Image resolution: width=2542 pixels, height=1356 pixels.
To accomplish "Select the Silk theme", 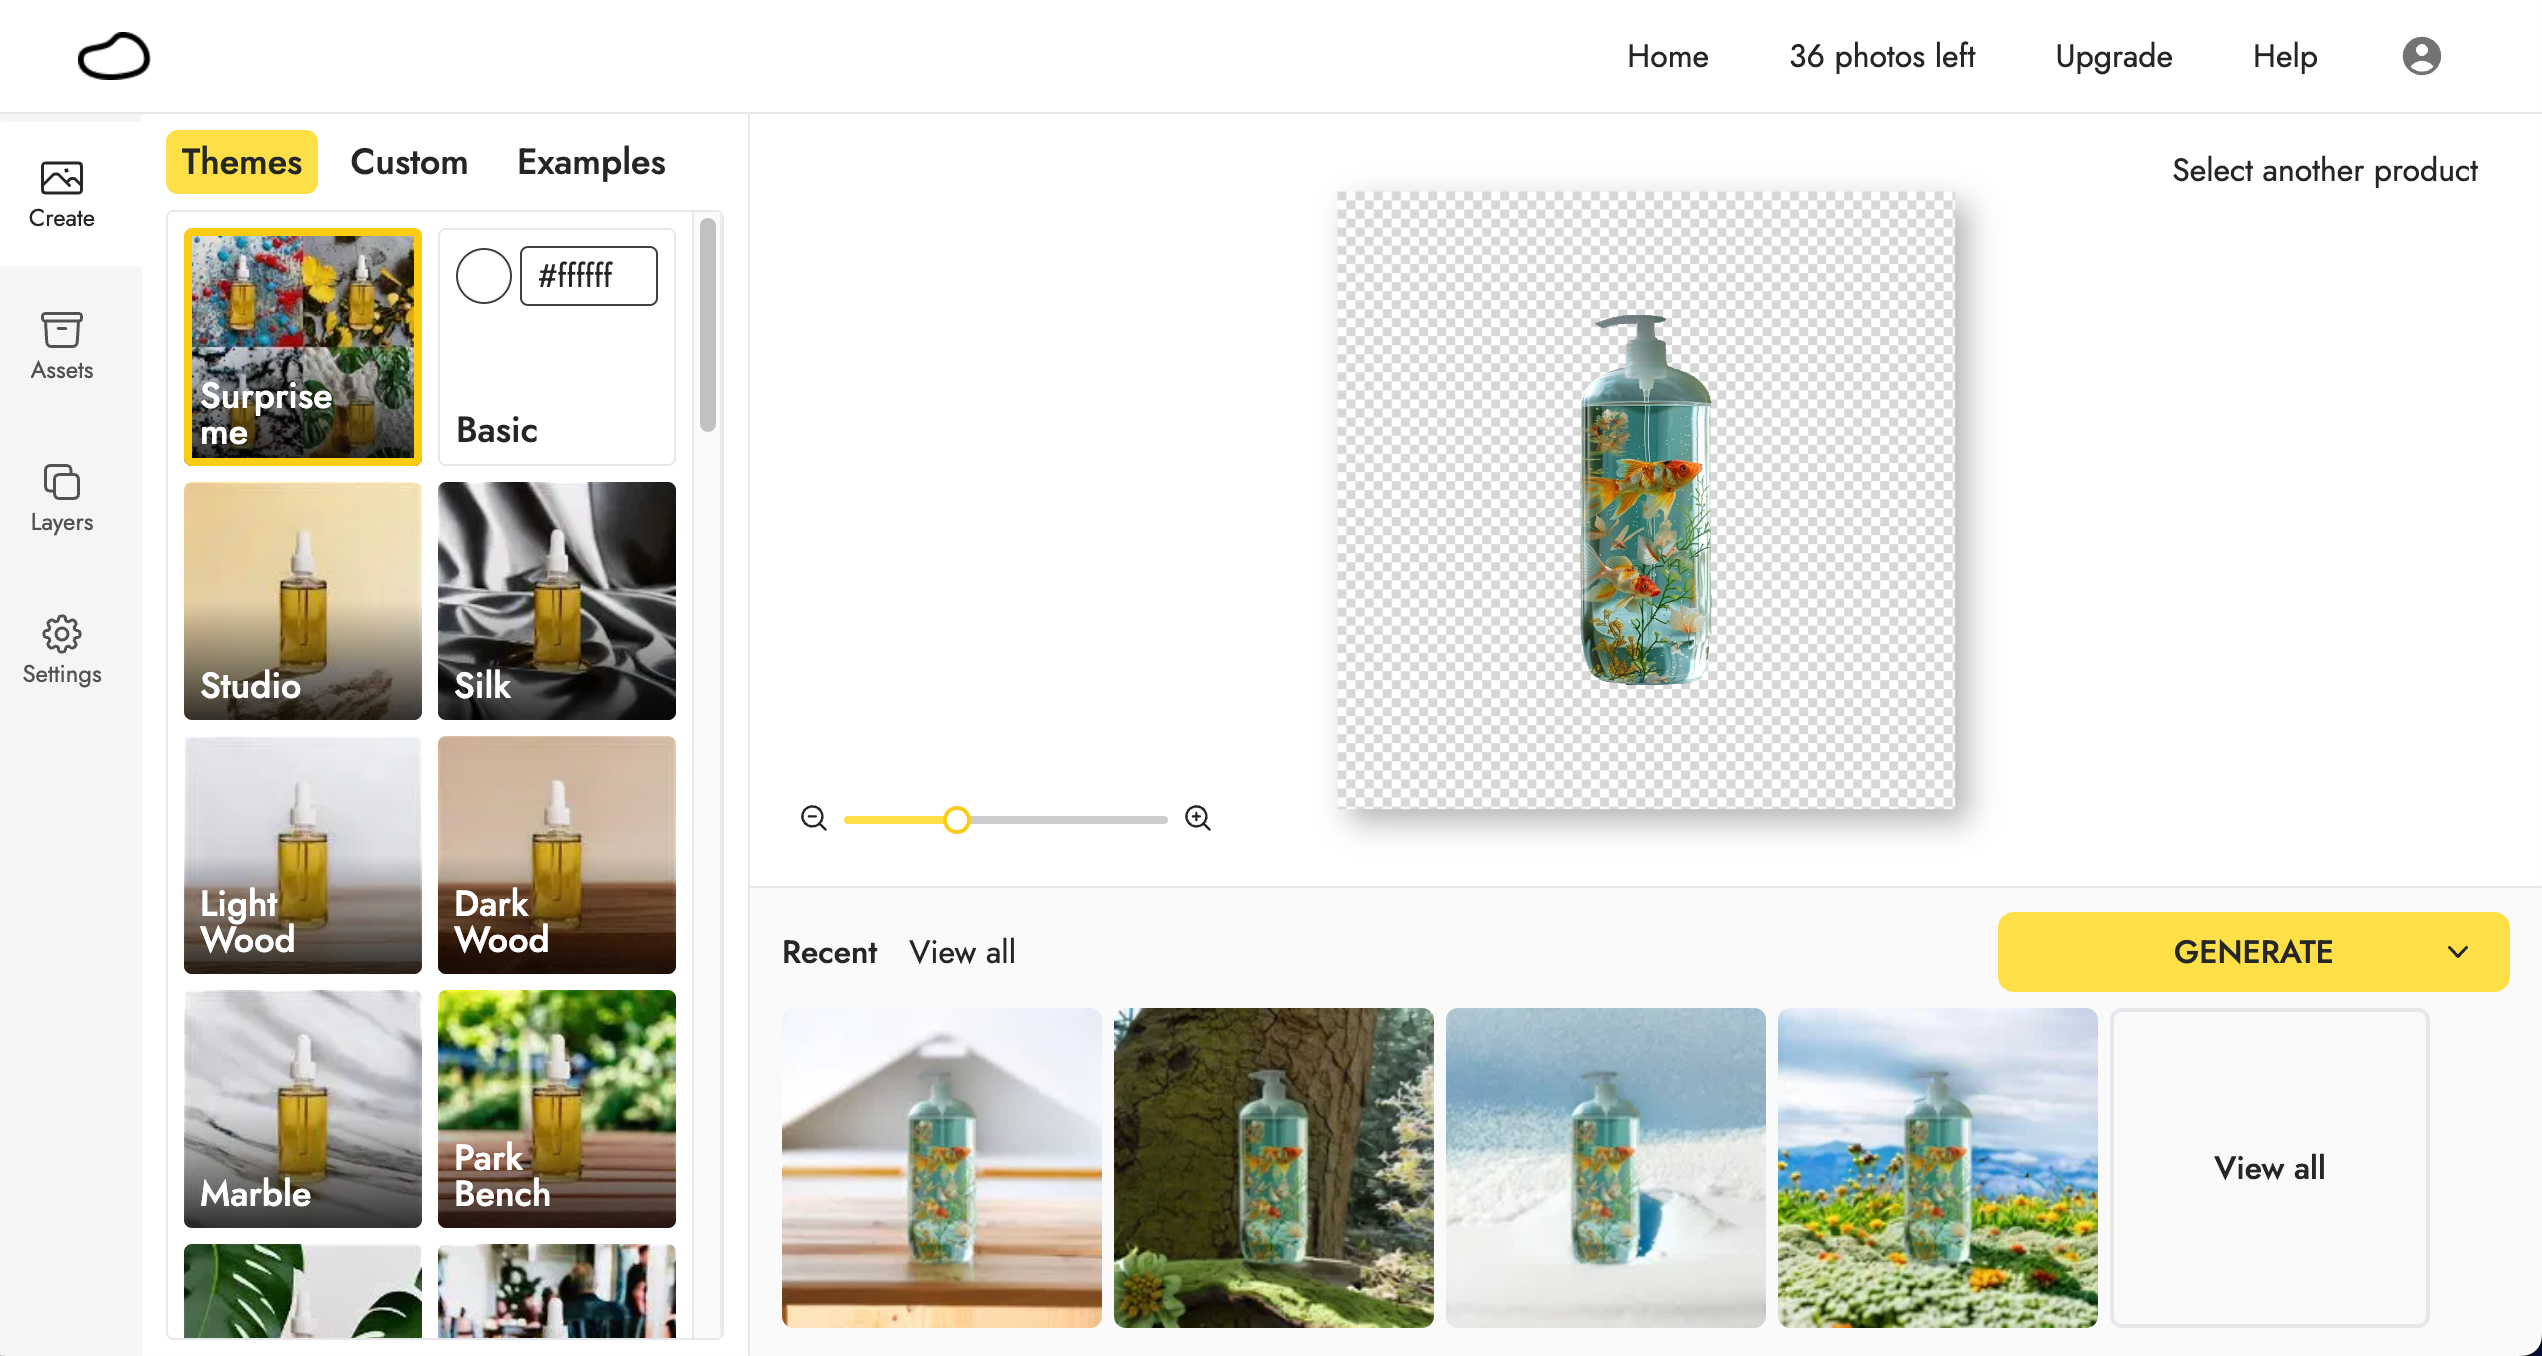I will point(557,601).
